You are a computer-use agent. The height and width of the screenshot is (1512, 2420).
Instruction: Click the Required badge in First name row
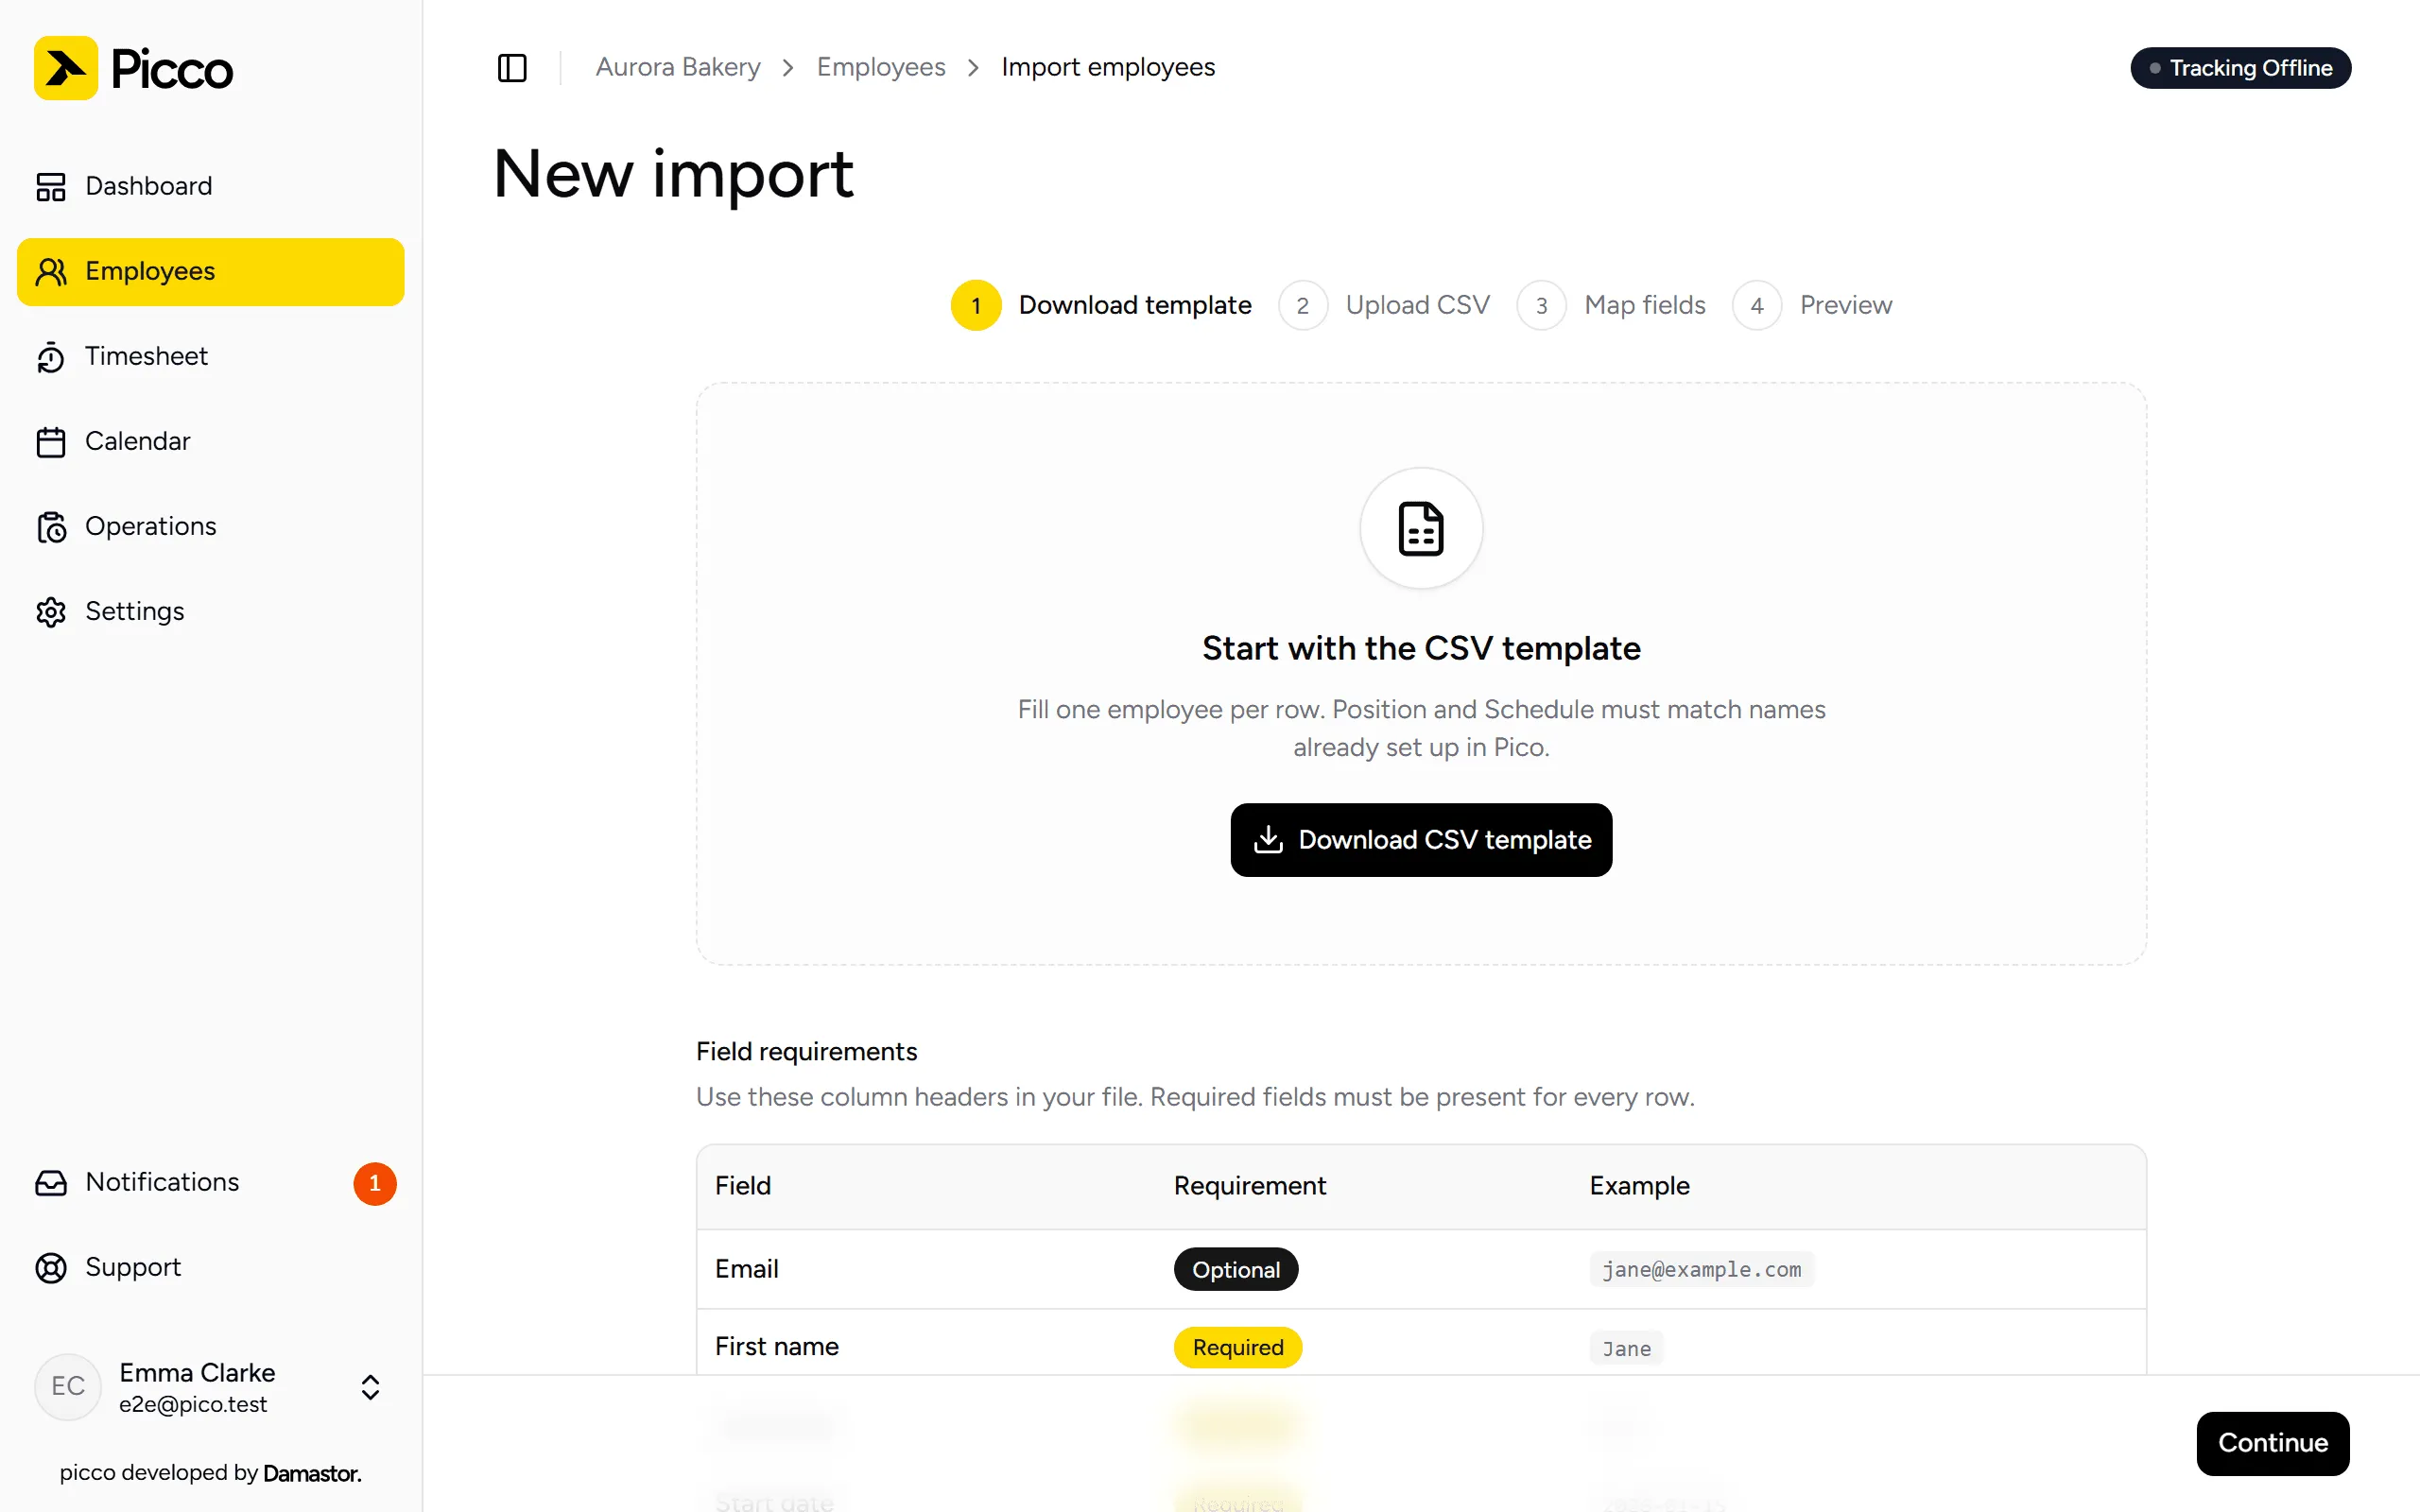tap(1237, 1347)
